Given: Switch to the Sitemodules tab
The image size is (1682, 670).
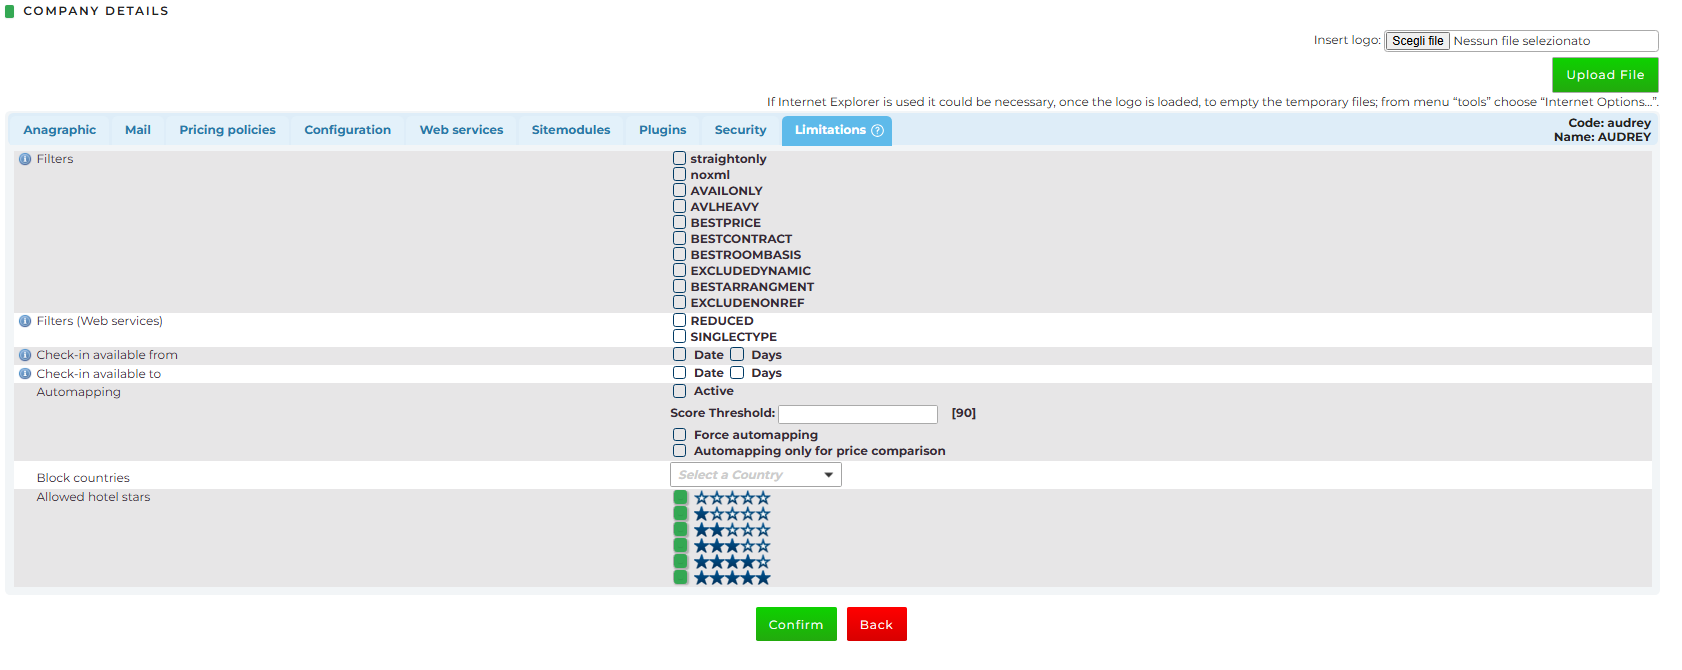Looking at the screenshot, I should (571, 130).
